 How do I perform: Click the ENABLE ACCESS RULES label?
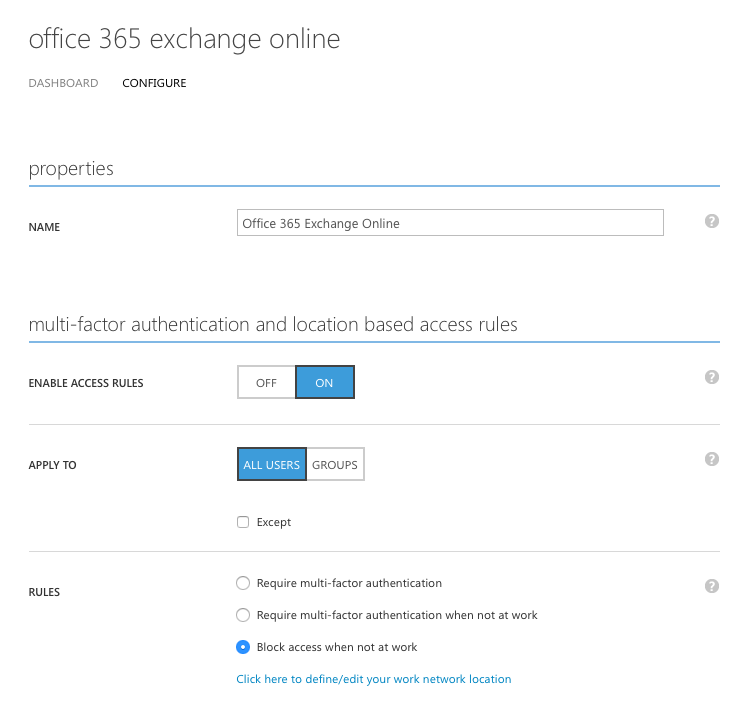86,383
